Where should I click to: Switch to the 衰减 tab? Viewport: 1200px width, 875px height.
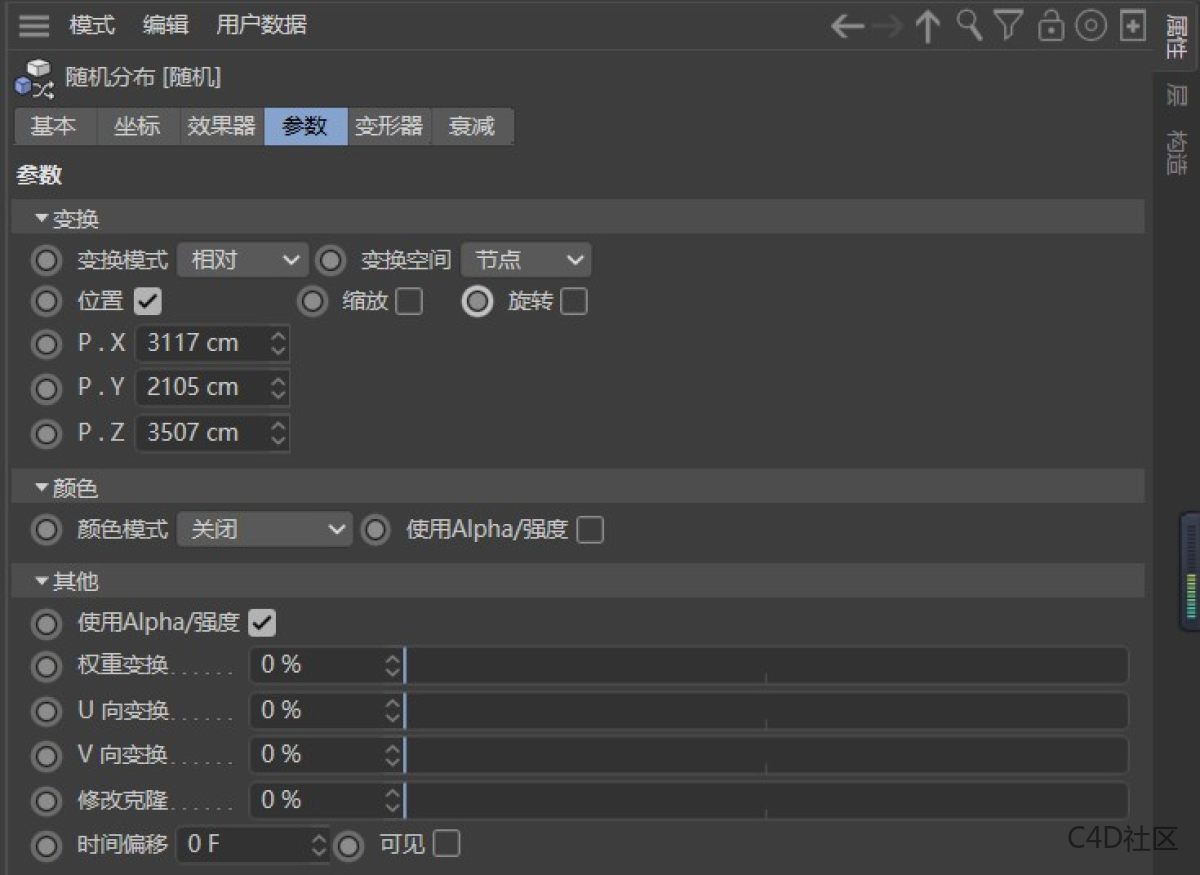(x=472, y=126)
